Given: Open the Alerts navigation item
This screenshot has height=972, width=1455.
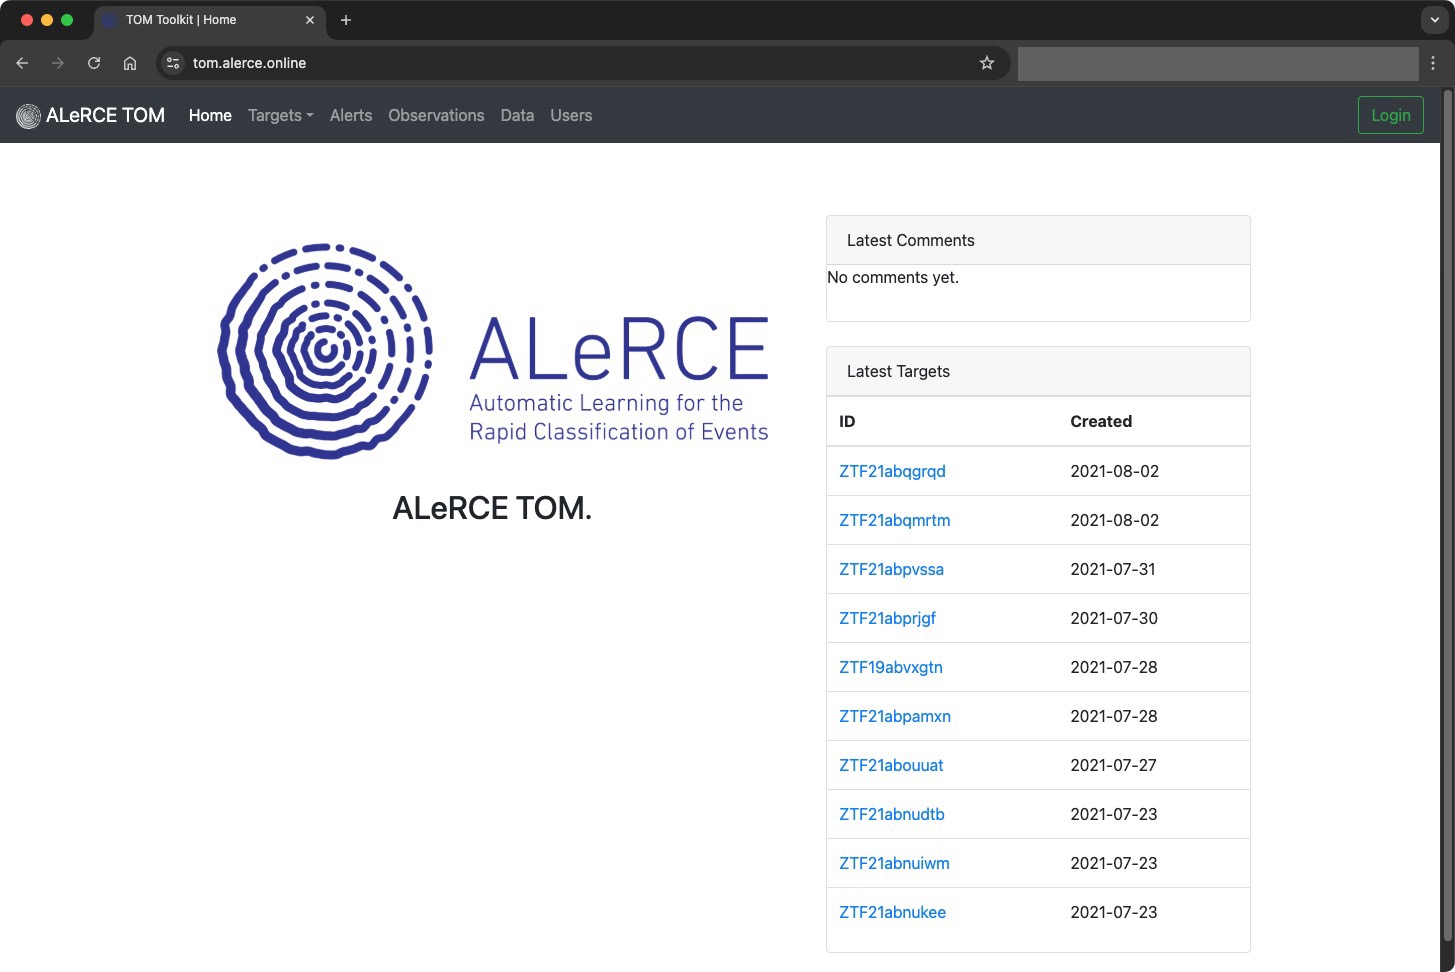Looking at the screenshot, I should (351, 116).
